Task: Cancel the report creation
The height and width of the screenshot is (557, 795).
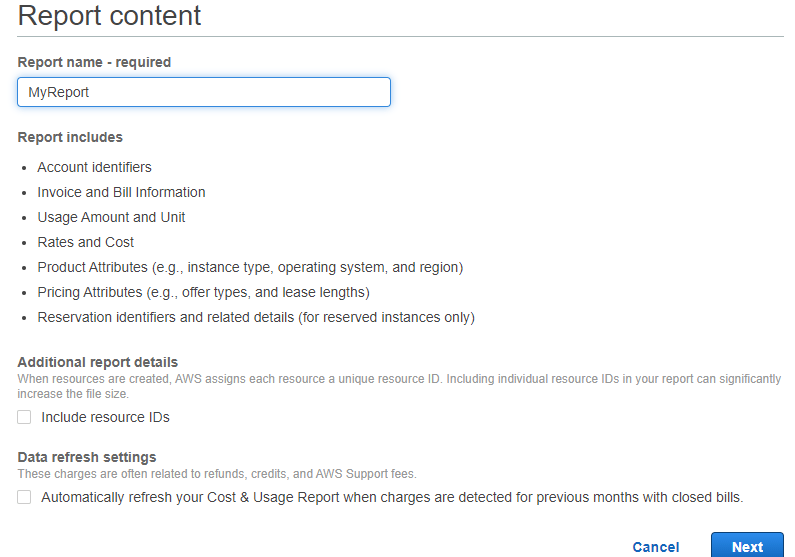Action: click(x=656, y=547)
